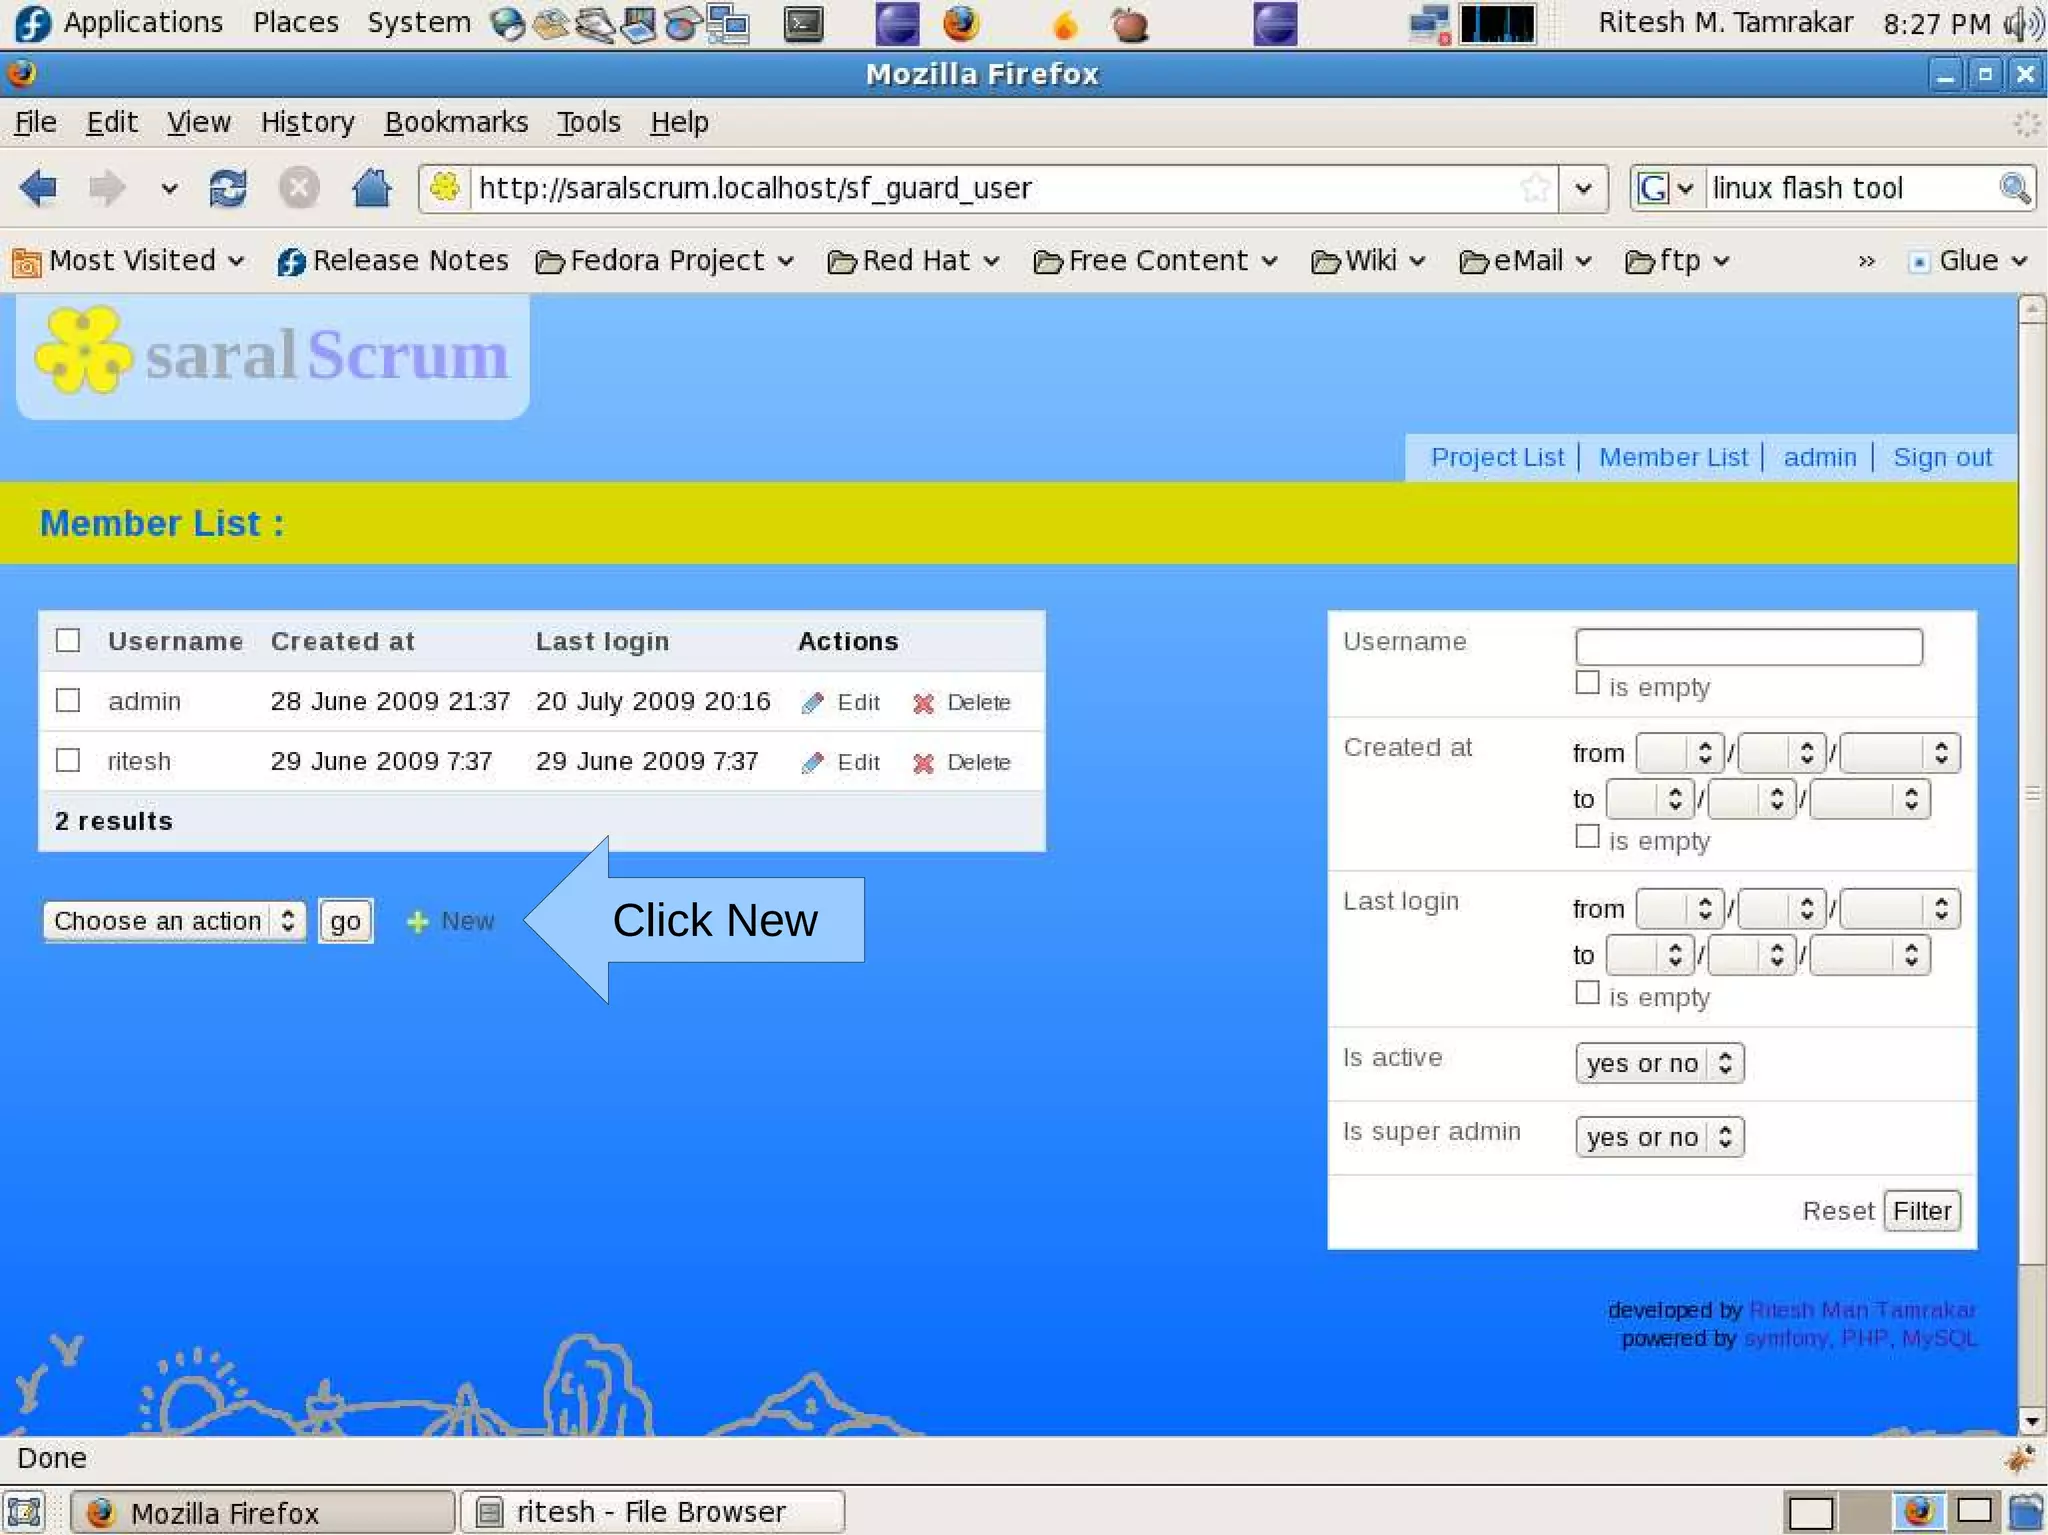Open the Edit menu
The height and width of the screenshot is (1535, 2048).
coord(112,122)
